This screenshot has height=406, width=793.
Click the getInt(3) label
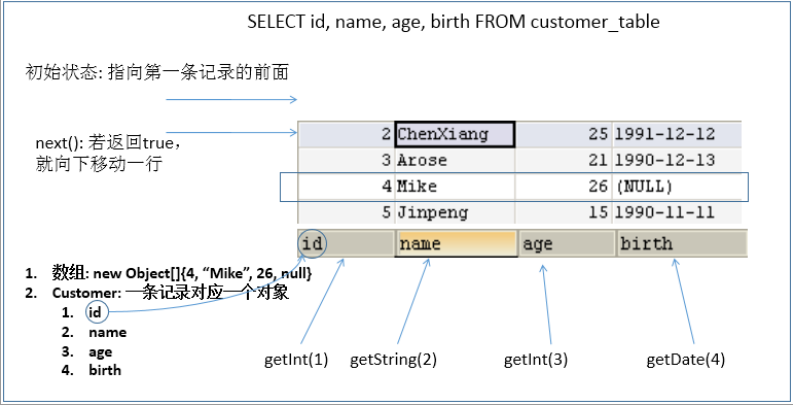coord(536,360)
